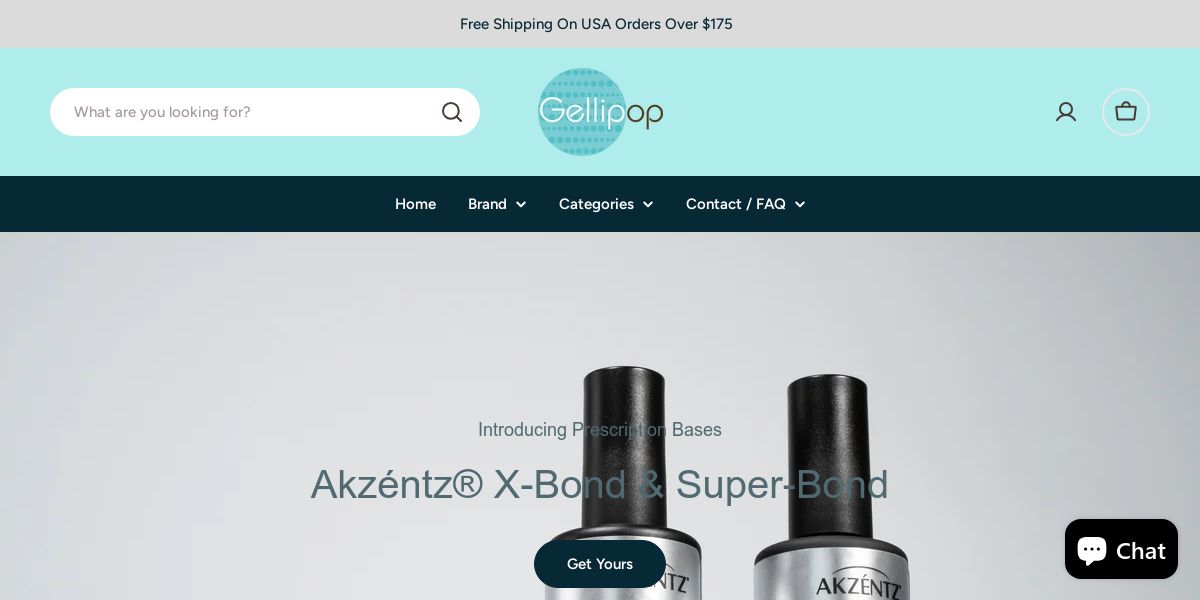Expand the Brand dropdown chevron
1200x600 pixels.
pos(521,204)
